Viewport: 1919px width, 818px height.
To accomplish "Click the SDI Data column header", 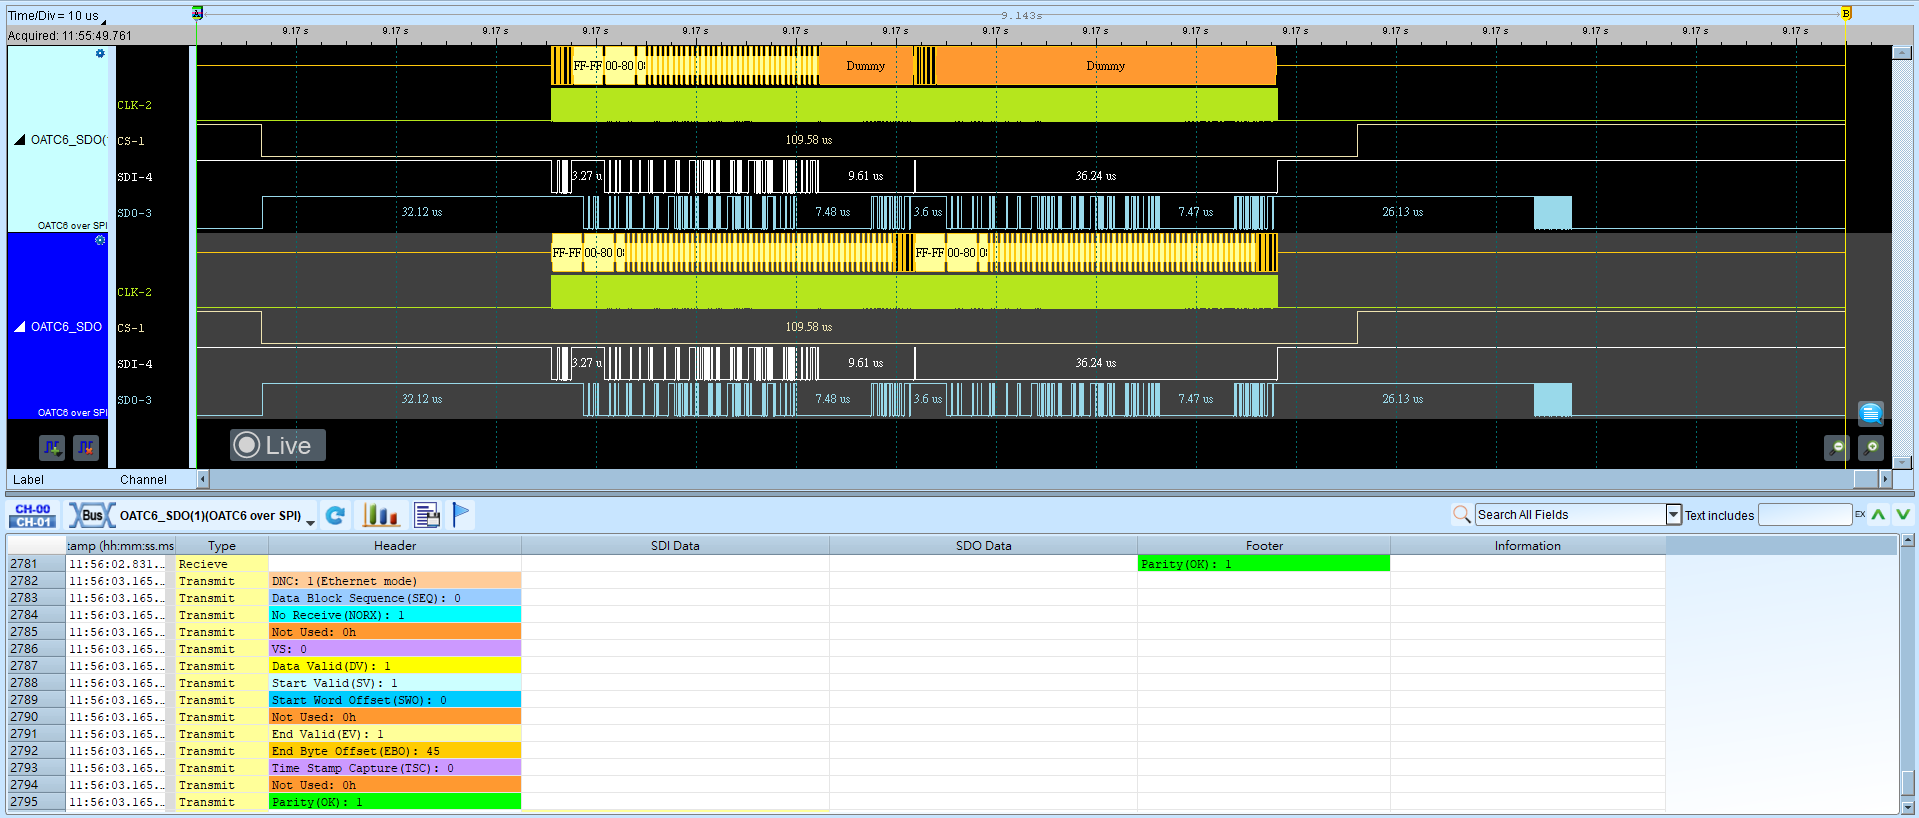I will point(675,545).
